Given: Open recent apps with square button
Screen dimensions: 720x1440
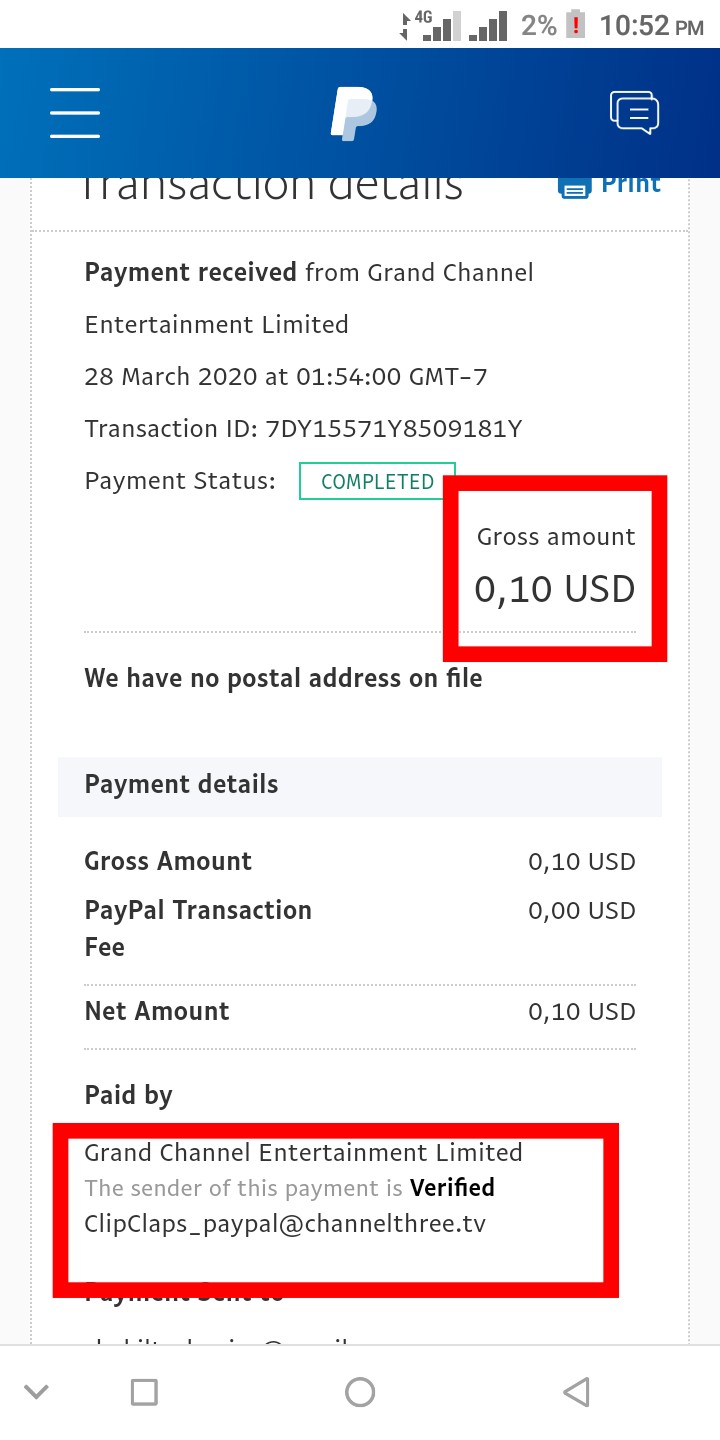Looking at the screenshot, I should [x=145, y=1391].
